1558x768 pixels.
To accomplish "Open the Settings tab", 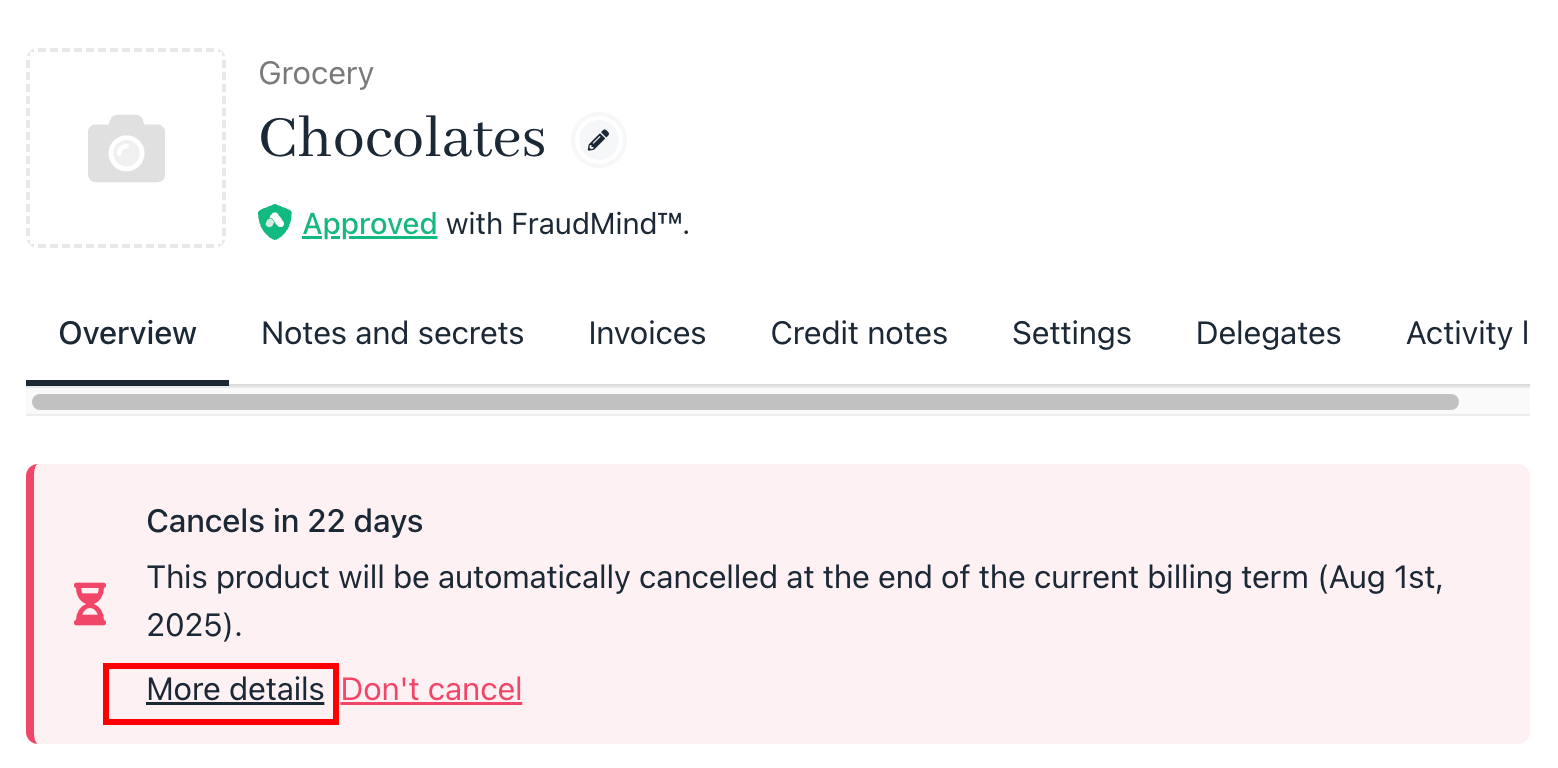I will pos(1072,333).
